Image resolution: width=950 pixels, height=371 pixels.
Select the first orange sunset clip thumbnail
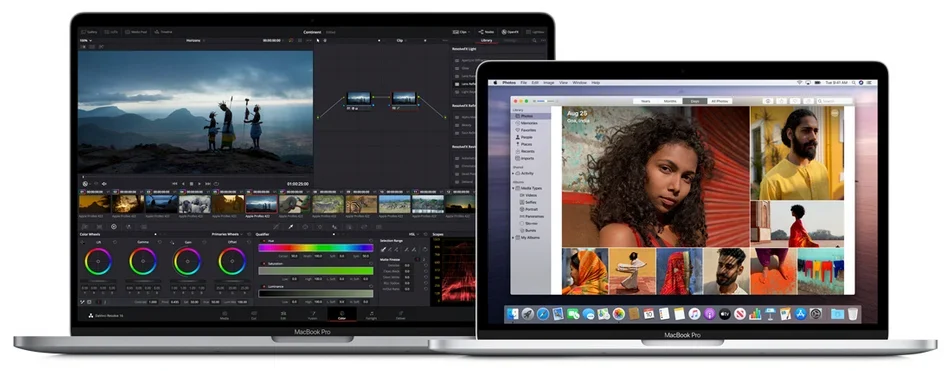[x=95, y=204]
